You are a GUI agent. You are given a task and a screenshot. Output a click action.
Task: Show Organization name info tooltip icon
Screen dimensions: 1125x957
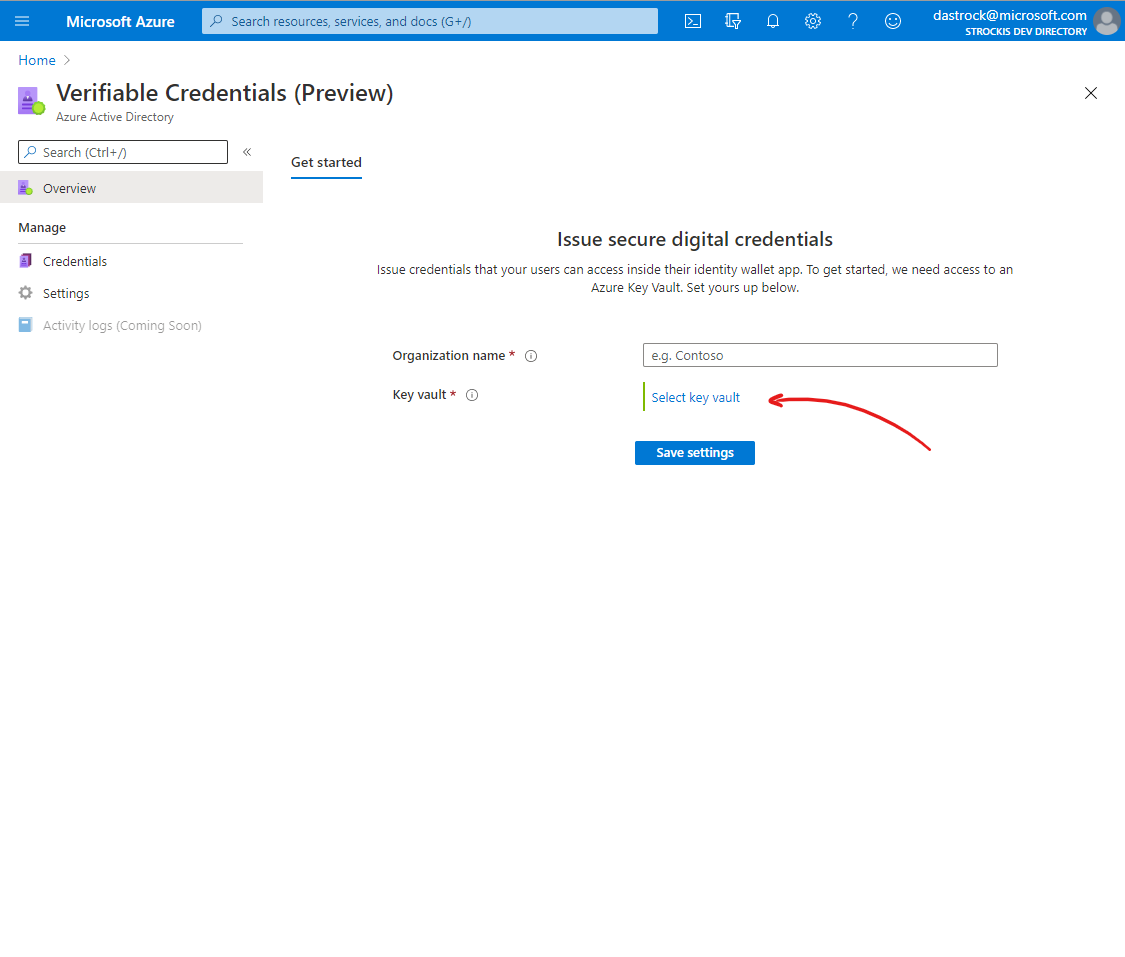531,356
